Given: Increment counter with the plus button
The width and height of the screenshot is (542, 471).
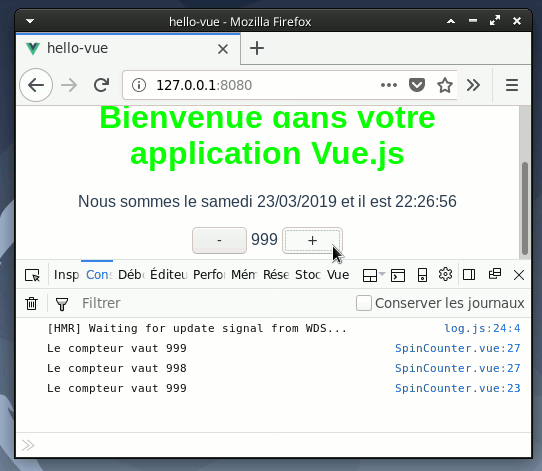Looking at the screenshot, I should (x=312, y=241).
